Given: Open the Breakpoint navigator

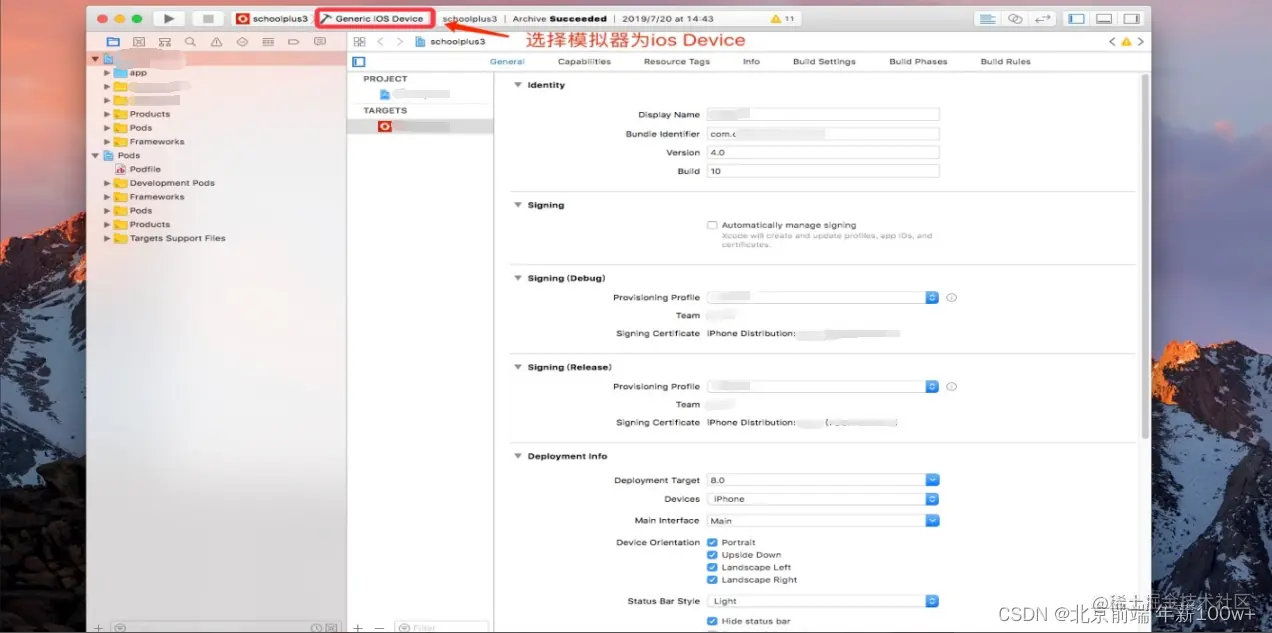Looking at the screenshot, I should (x=293, y=42).
